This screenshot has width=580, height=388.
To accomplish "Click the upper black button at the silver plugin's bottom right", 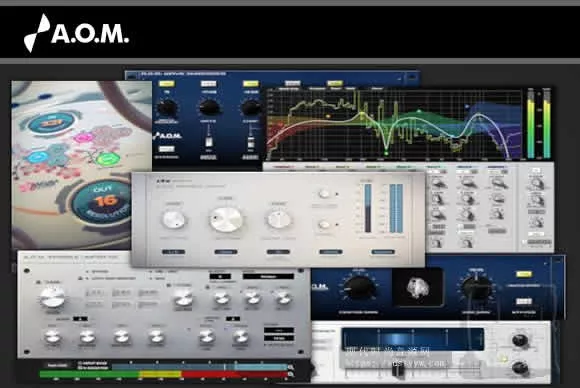I will (279, 330).
